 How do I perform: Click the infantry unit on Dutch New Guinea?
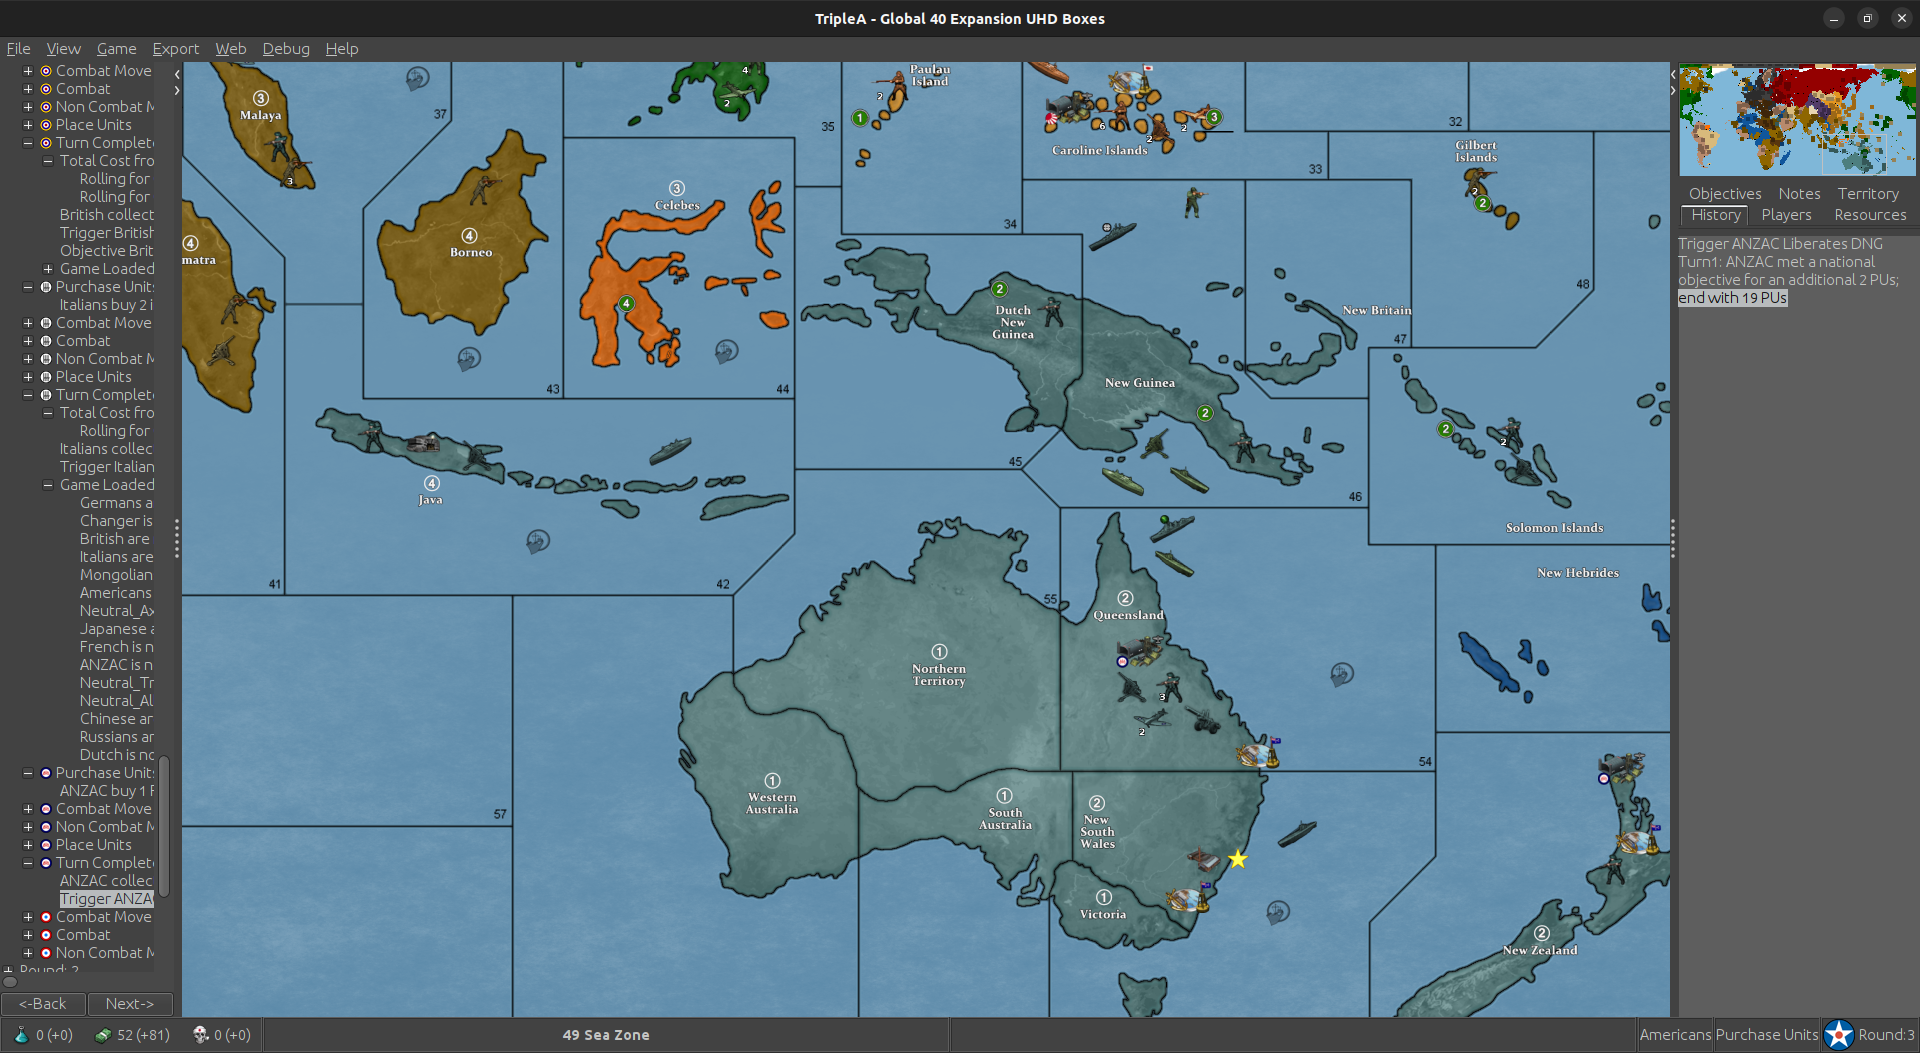point(1052,312)
